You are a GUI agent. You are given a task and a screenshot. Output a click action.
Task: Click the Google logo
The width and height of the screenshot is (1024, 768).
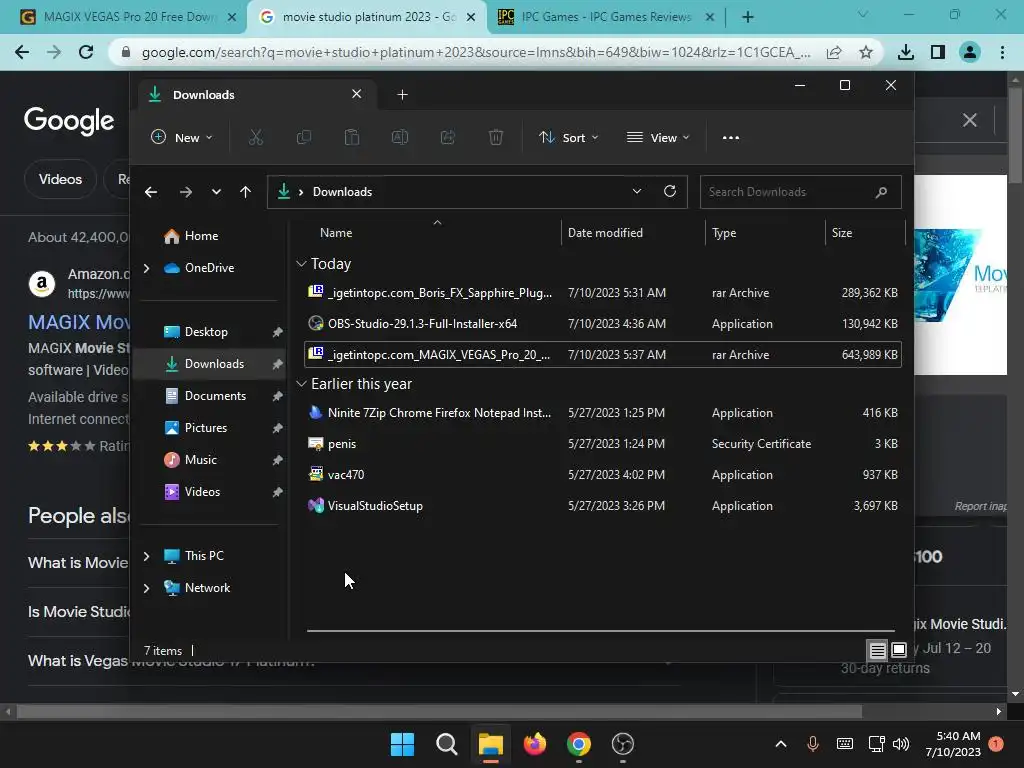coord(69,121)
